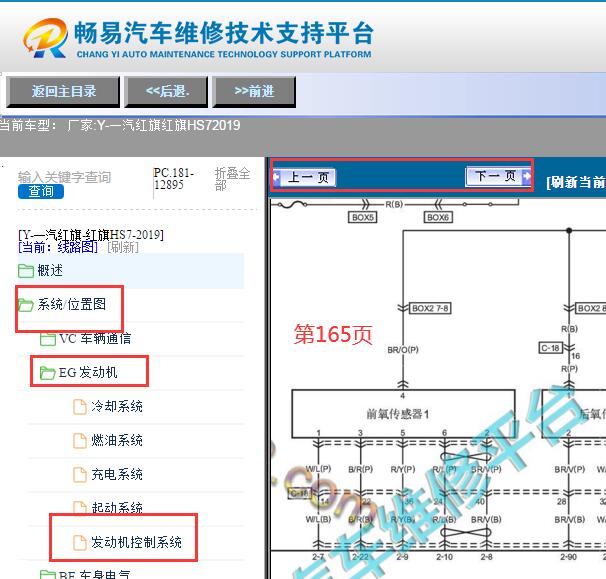Screen dimensions: 606x579
Task: Go to next page with 下一页
Action: [499, 176]
